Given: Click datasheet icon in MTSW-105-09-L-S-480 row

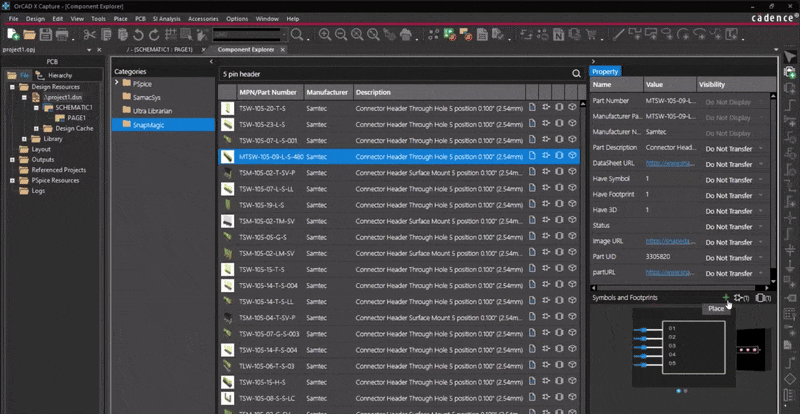Looking at the screenshot, I should [532, 156].
